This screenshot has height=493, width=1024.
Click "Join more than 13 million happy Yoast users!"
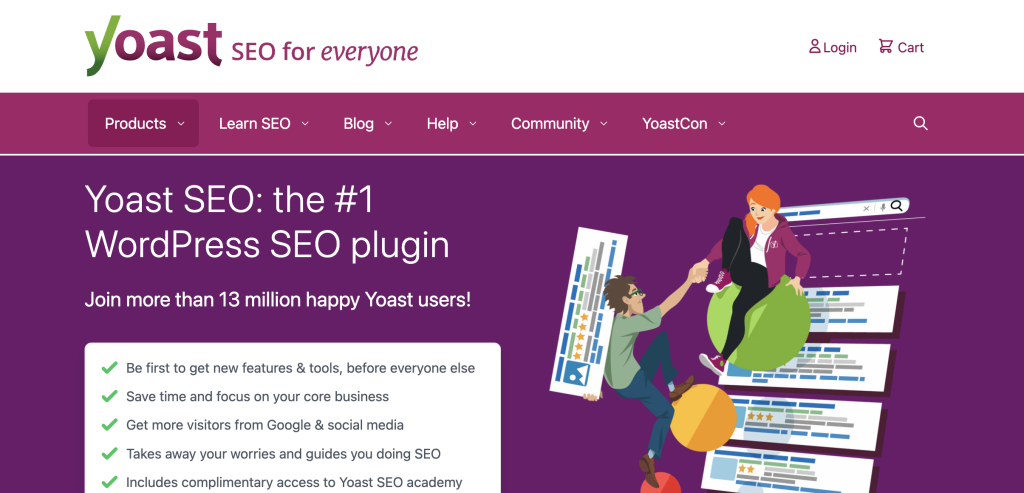coord(278,300)
